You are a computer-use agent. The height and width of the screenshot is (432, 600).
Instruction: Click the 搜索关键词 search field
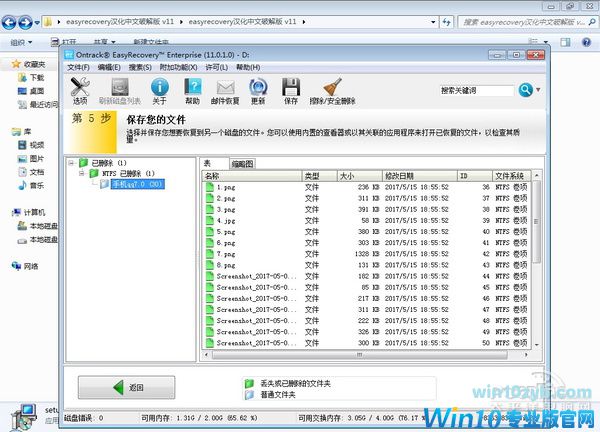[476, 91]
